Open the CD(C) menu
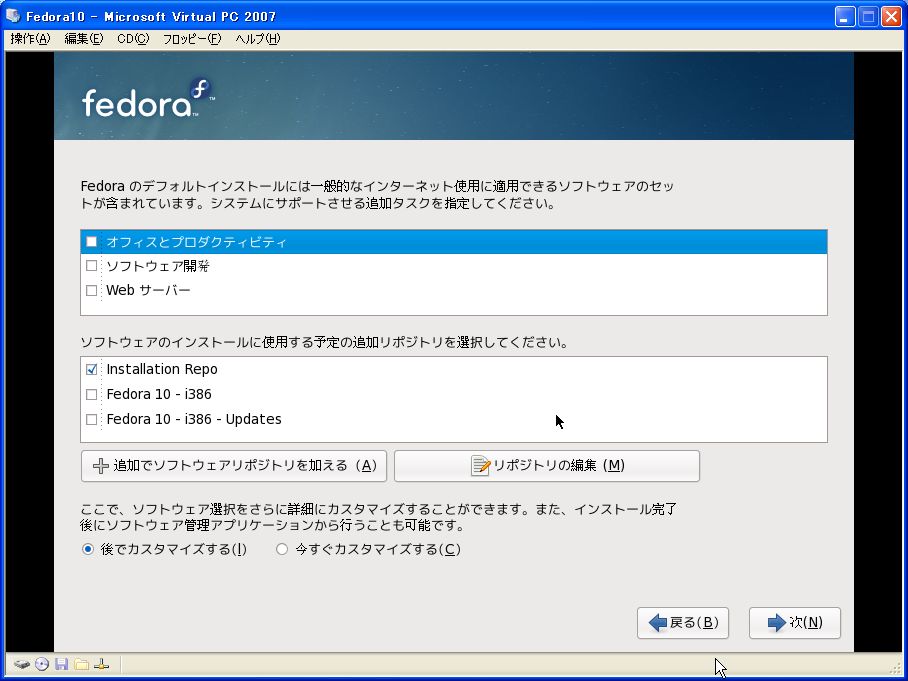The width and height of the screenshot is (908, 681). tap(133, 39)
